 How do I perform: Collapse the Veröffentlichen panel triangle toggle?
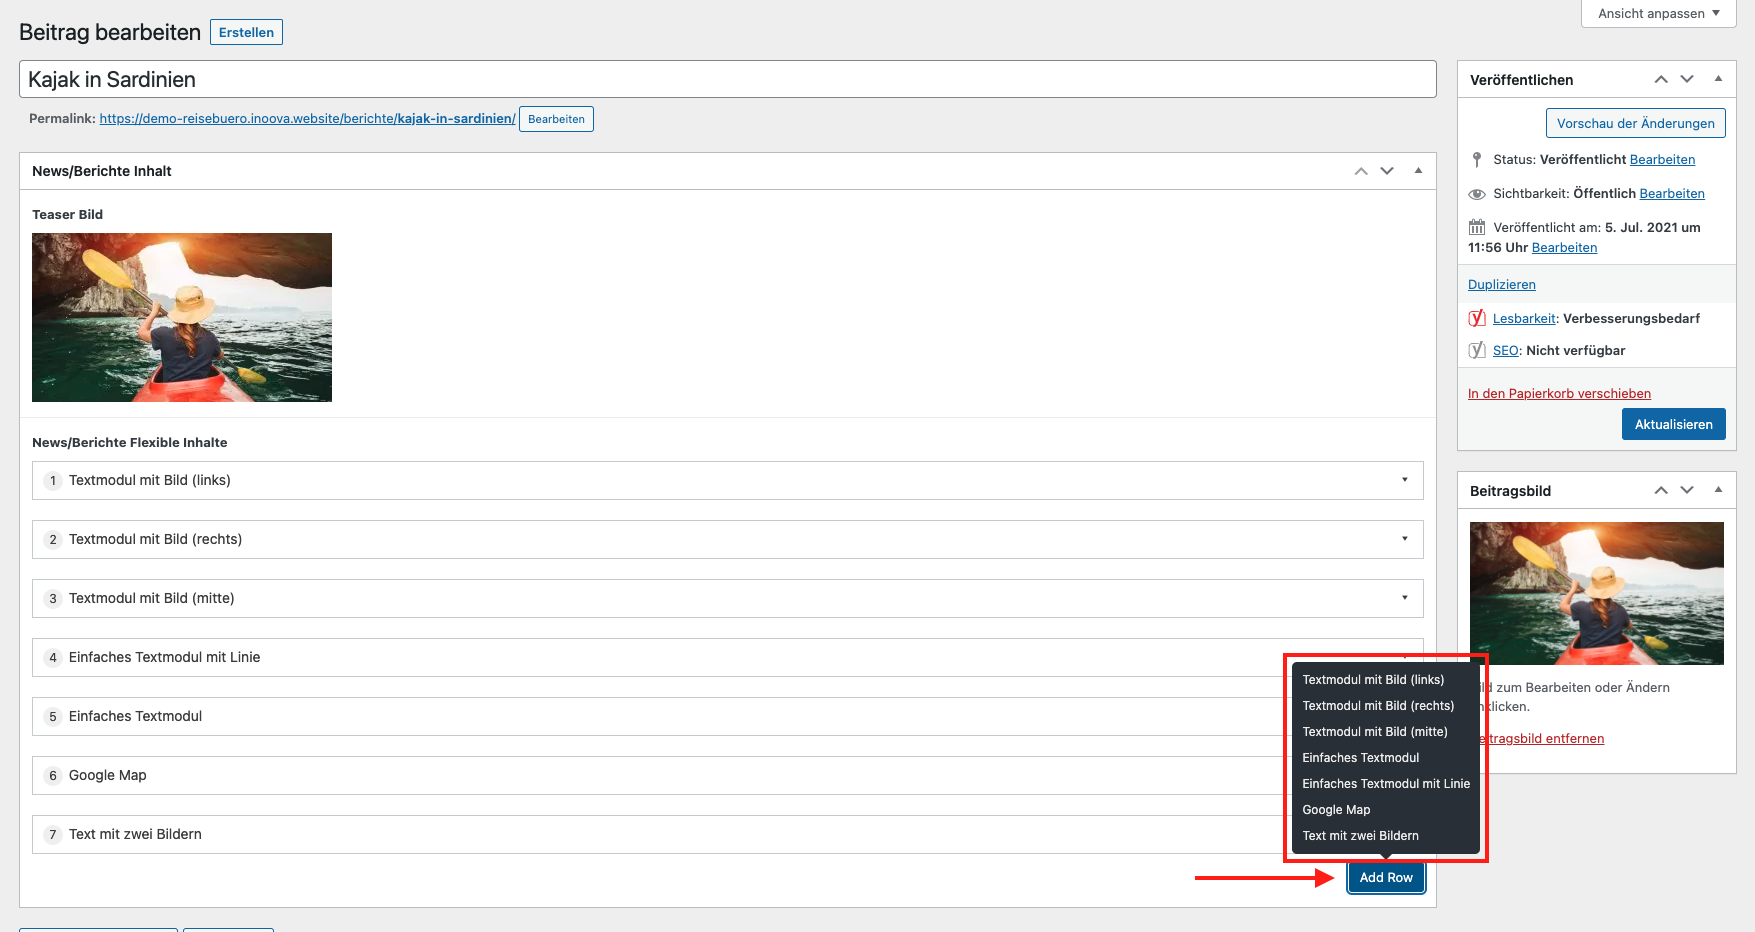click(1718, 79)
